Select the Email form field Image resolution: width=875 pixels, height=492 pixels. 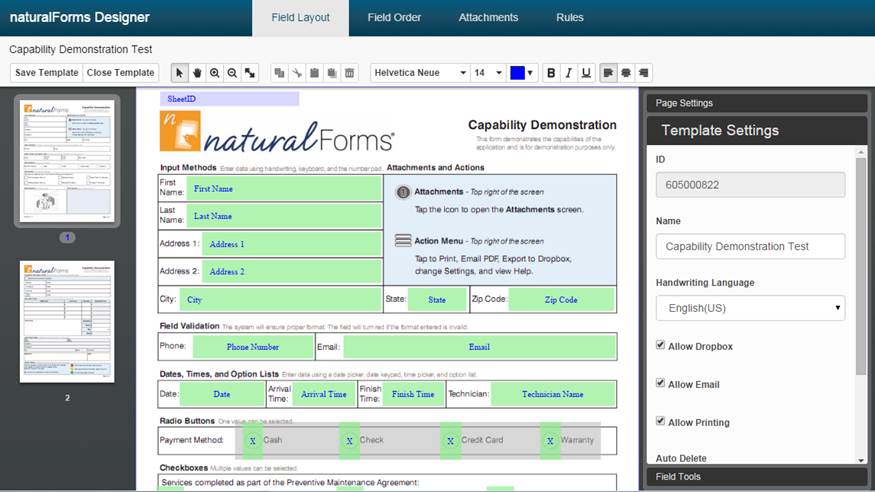pos(479,347)
